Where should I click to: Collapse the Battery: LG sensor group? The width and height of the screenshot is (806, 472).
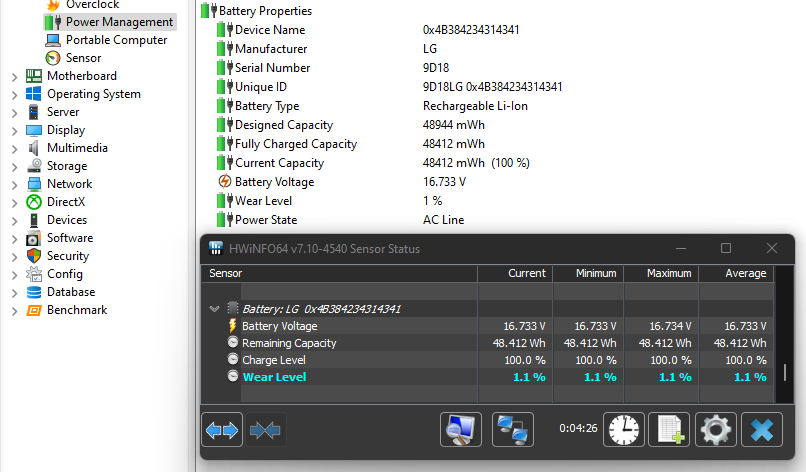214,309
